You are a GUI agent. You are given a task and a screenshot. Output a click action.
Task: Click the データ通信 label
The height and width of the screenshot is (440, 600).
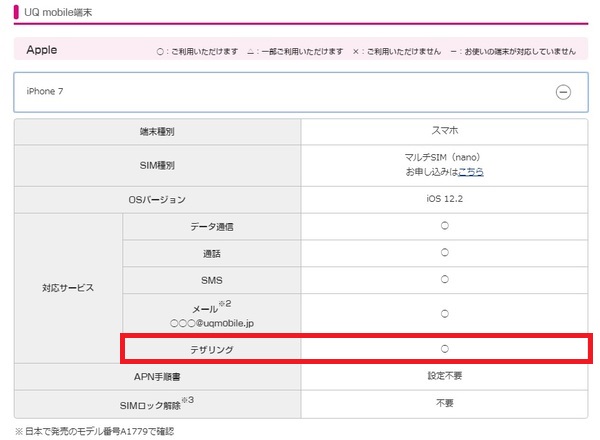pos(212,227)
